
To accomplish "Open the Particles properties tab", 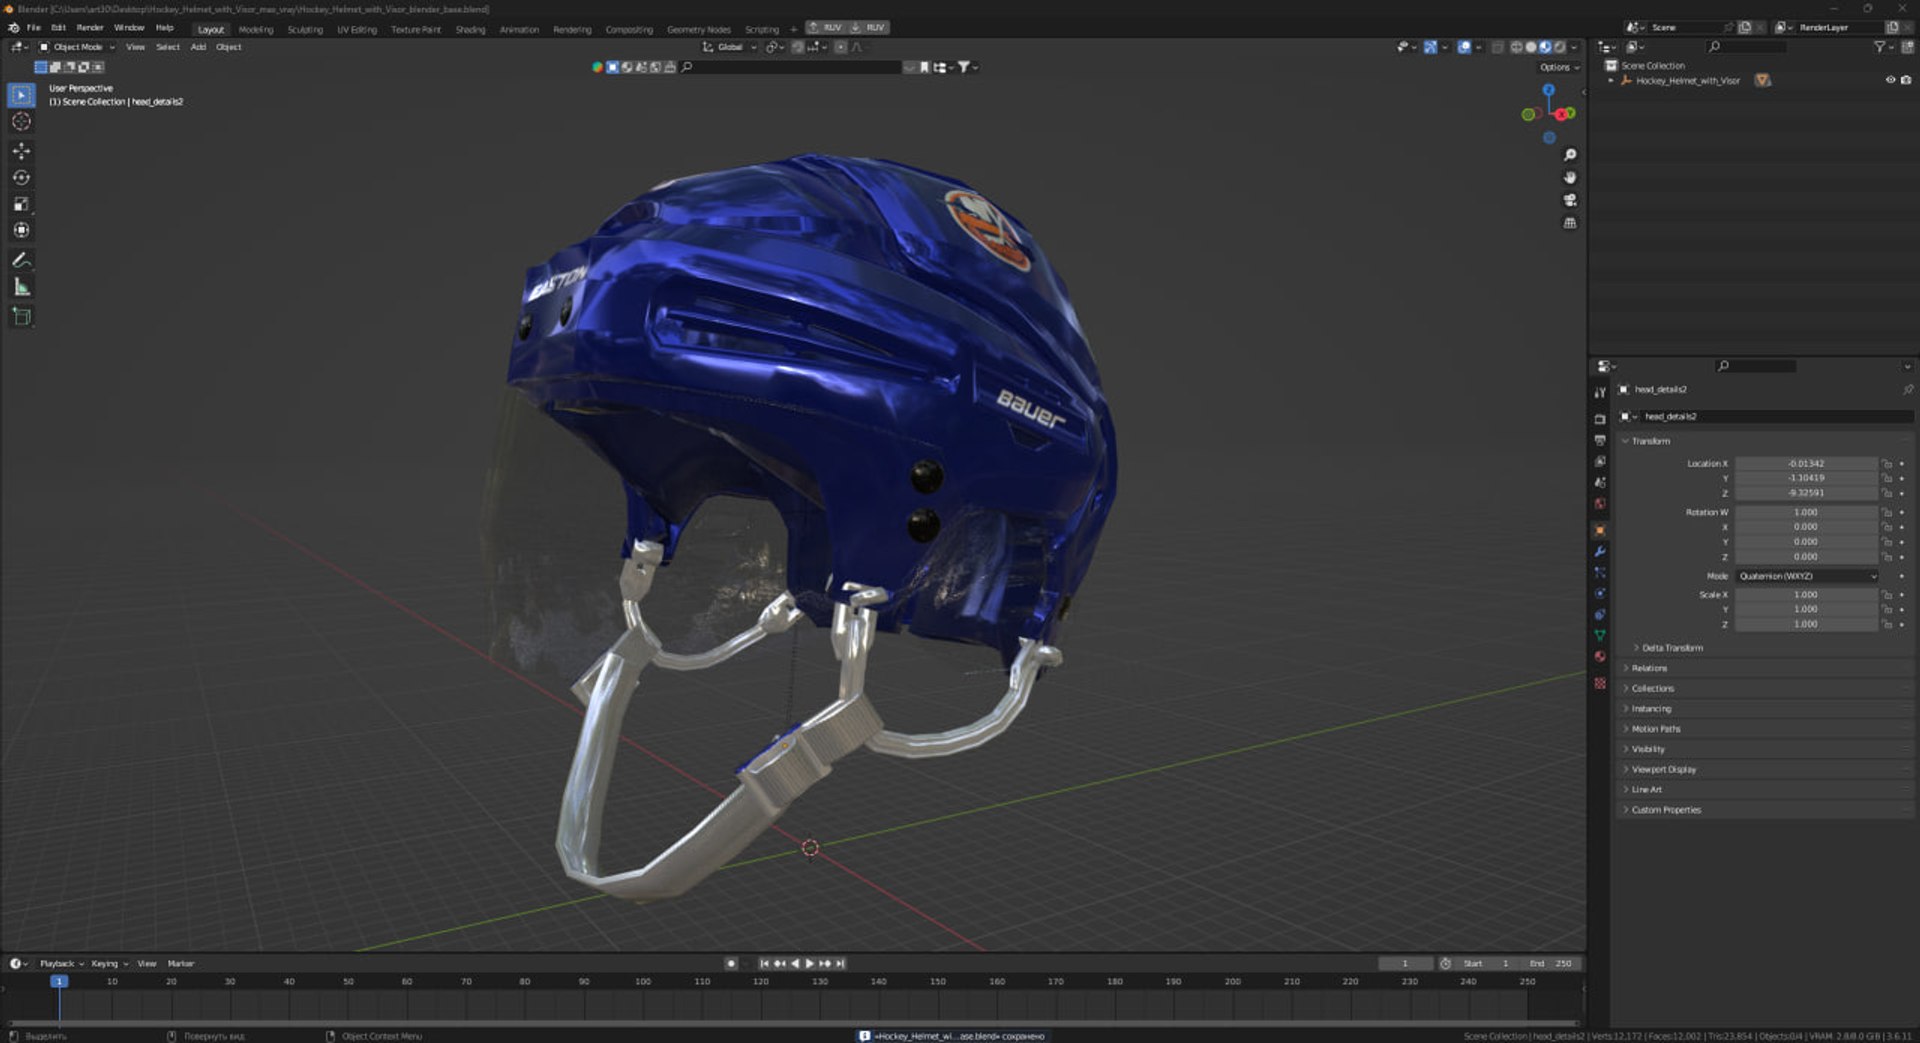I will [x=1600, y=572].
